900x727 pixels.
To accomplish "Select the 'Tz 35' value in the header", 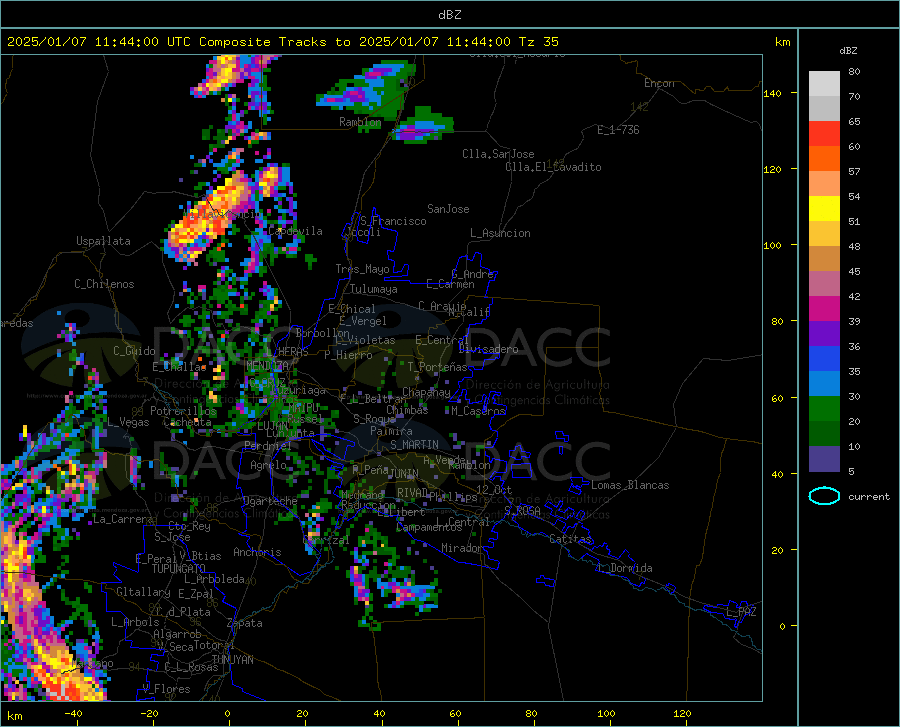I will click(x=538, y=42).
